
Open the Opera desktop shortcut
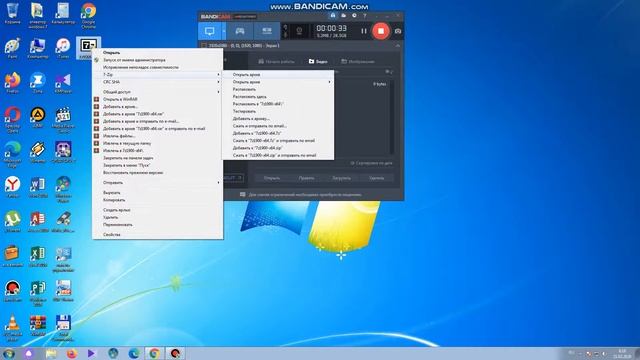pos(12,119)
